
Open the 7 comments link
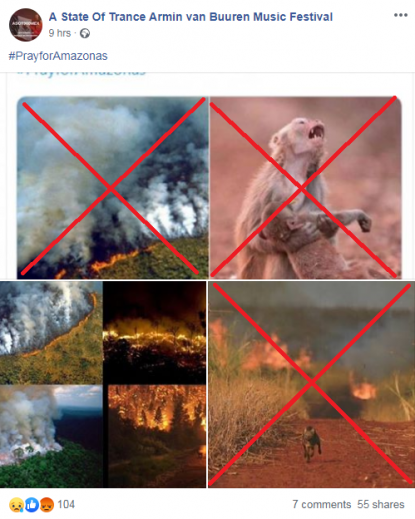(322, 504)
